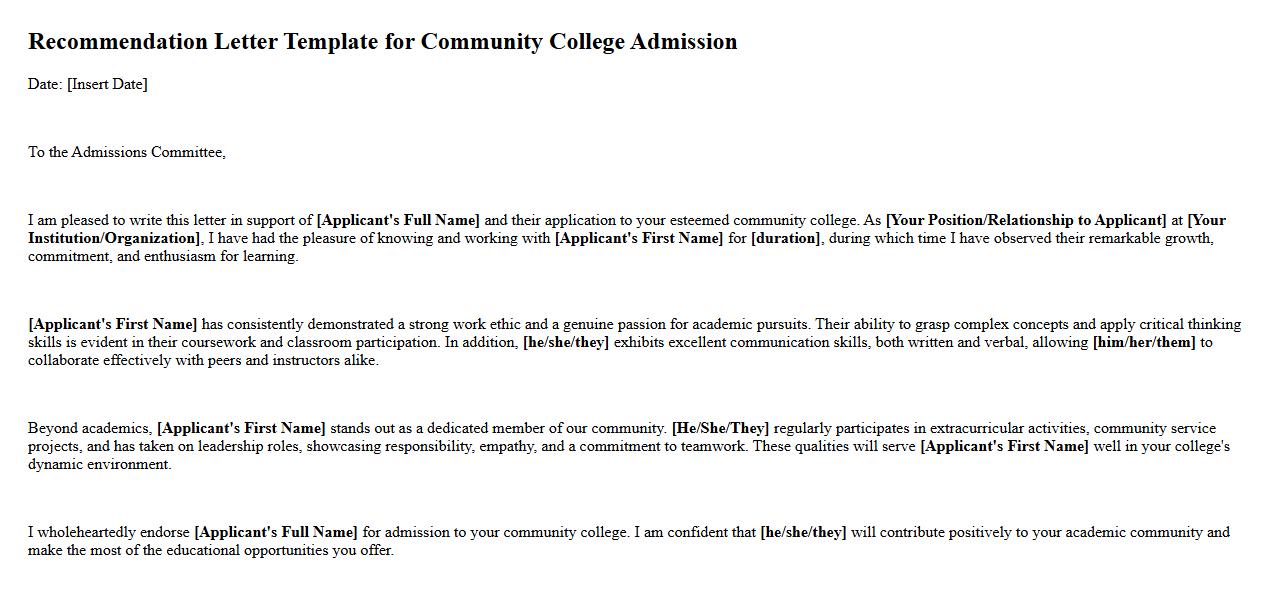Click [Applicant's Full Name] after 'I wholeheartedly endorse'
The width and height of the screenshot is (1278, 601).
tap(275, 532)
